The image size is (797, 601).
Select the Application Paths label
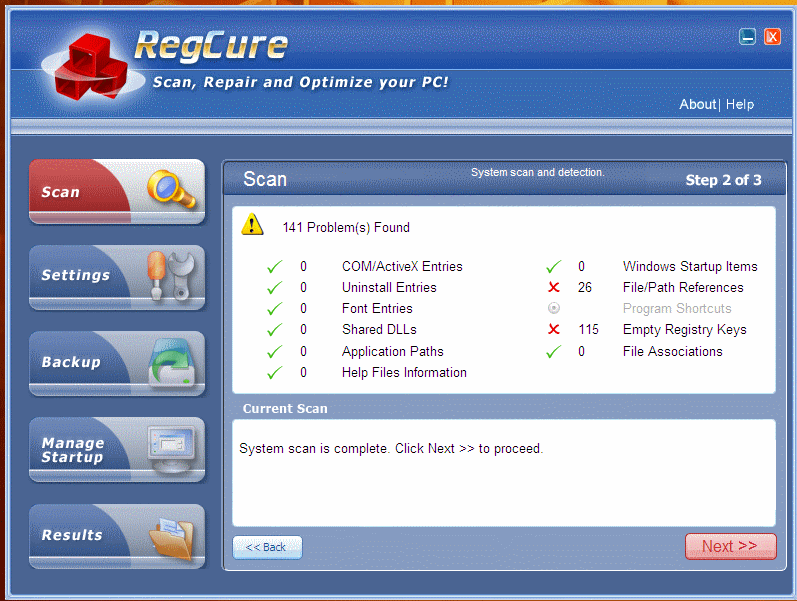click(392, 351)
